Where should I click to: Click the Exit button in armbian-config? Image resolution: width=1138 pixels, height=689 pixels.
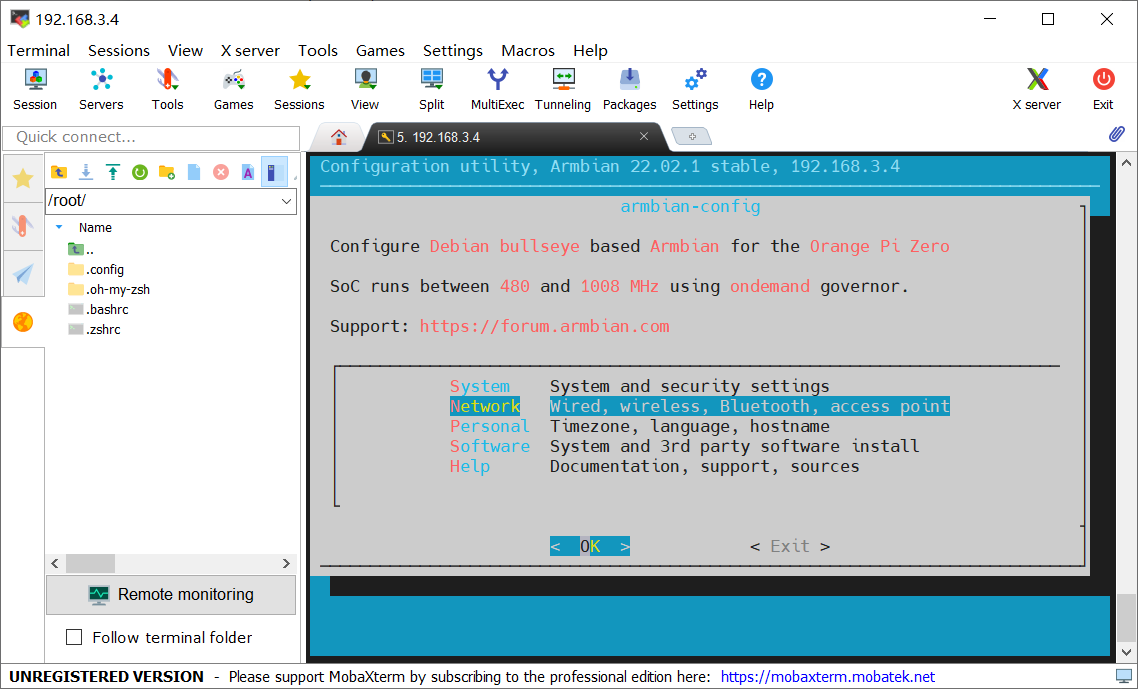coord(790,546)
